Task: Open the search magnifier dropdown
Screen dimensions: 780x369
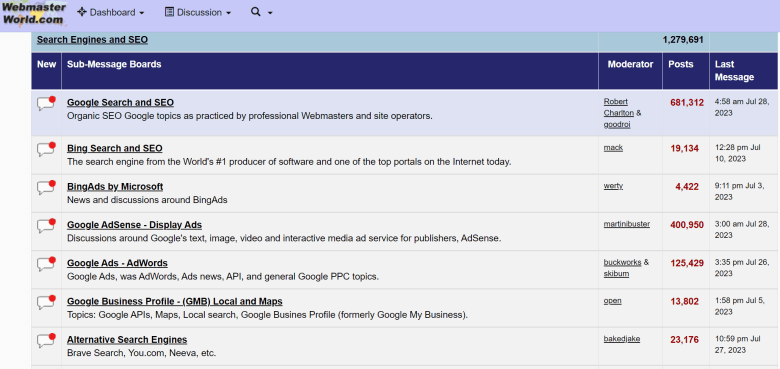Action: coord(262,12)
